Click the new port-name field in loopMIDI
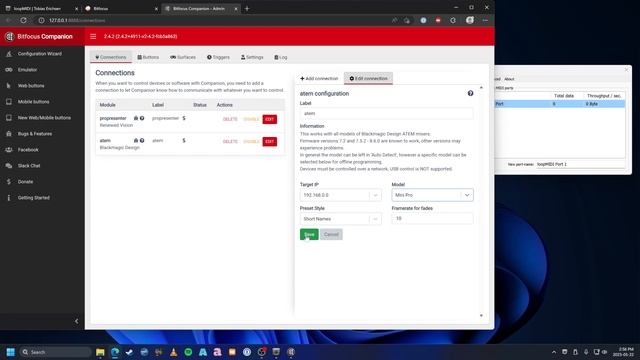640x360 pixels. coord(580,164)
